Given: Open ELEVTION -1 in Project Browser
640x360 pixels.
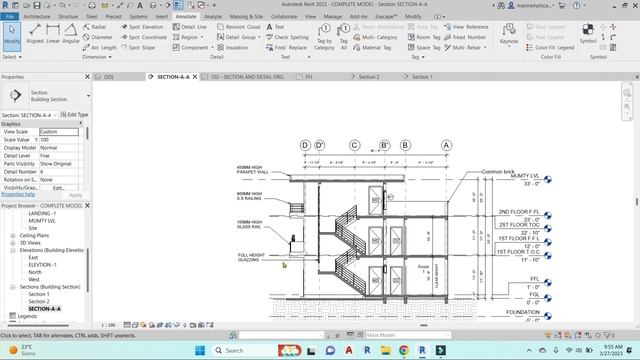Looking at the screenshot, I should 42,265.
